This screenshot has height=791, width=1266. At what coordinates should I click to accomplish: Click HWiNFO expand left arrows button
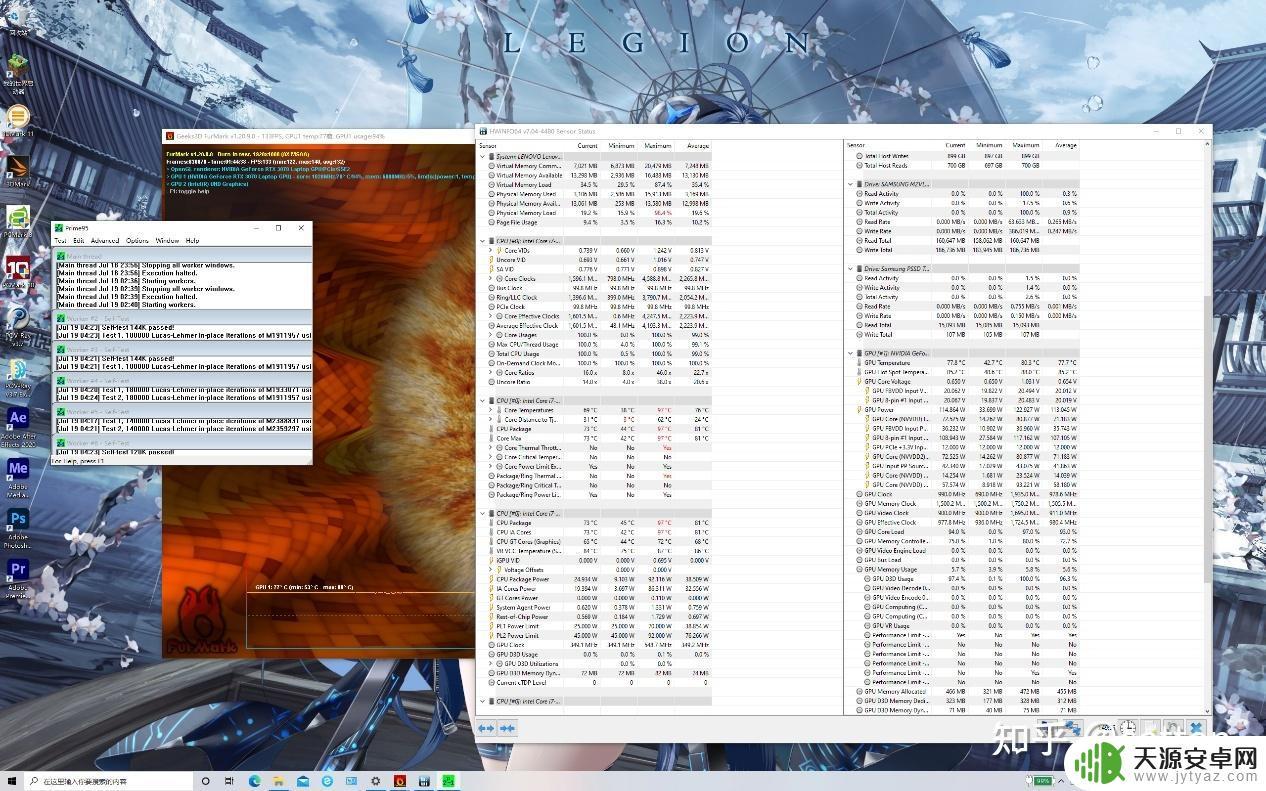[486, 728]
